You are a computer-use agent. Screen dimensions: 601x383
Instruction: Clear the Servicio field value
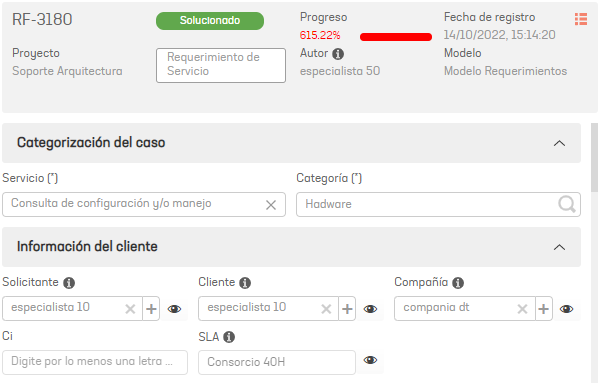pyautogui.click(x=271, y=205)
